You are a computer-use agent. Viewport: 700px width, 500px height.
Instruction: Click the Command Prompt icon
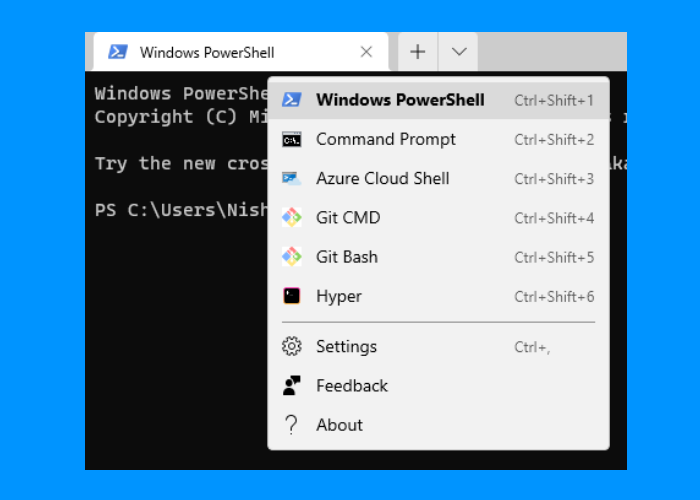292,139
